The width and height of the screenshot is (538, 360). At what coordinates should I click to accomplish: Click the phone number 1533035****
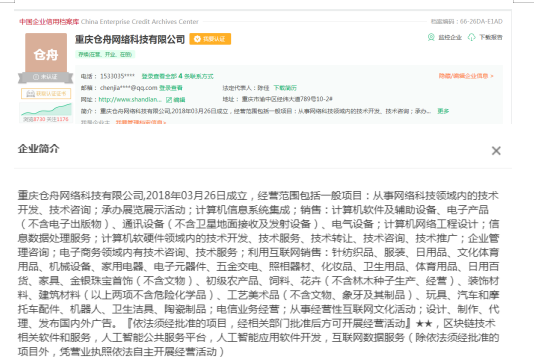click(117, 76)
